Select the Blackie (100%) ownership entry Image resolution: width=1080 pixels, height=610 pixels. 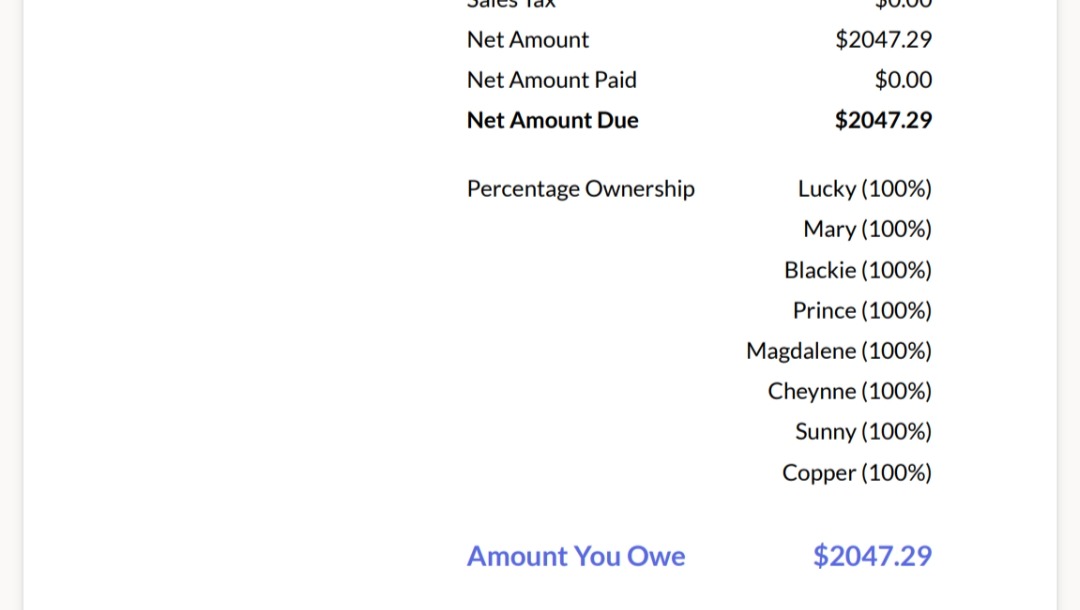858,270
